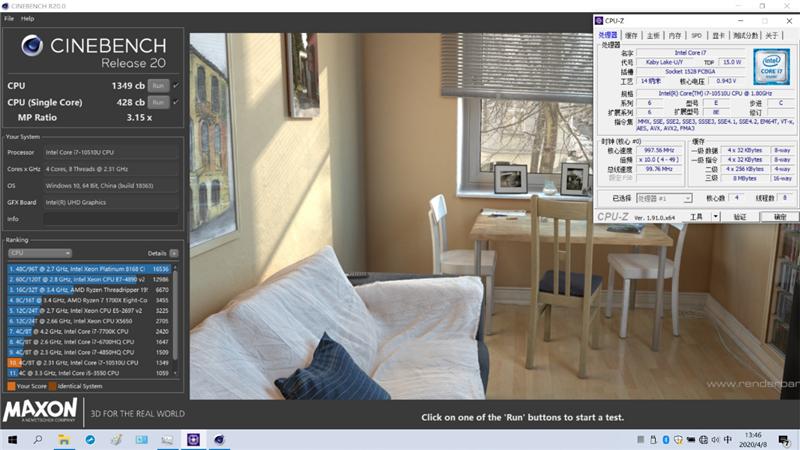
Task: Open the processor selection dropdown in CPU-Z
Action: coord(661,198)
